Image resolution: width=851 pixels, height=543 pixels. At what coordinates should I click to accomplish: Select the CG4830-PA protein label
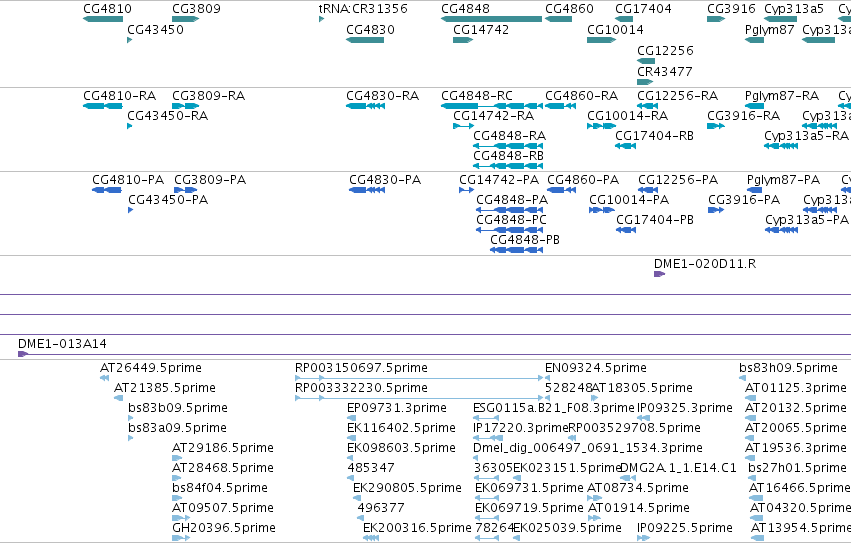(385, 180)
